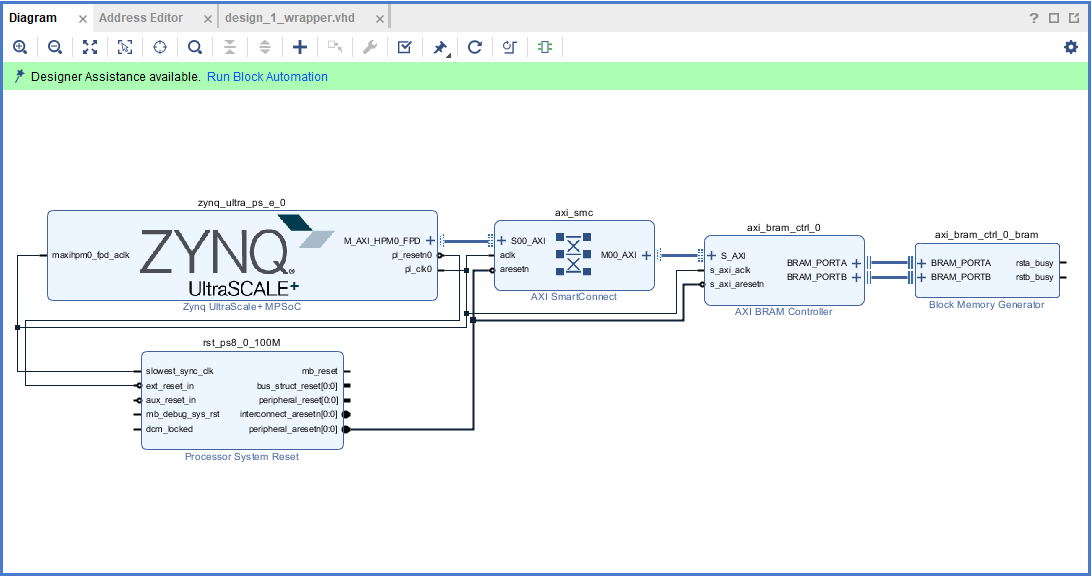Click the Select Area icon

[125, 47]
